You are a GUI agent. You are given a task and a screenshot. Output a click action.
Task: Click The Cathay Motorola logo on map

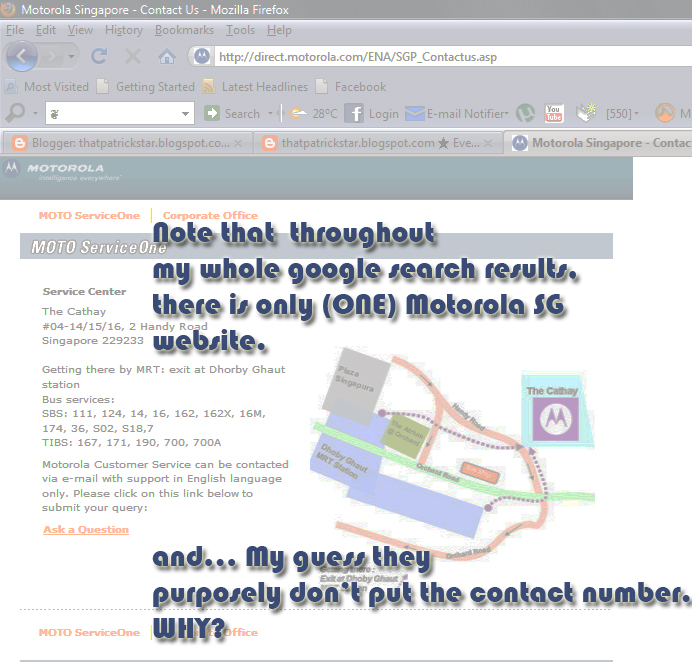click(x=555, y=419)
